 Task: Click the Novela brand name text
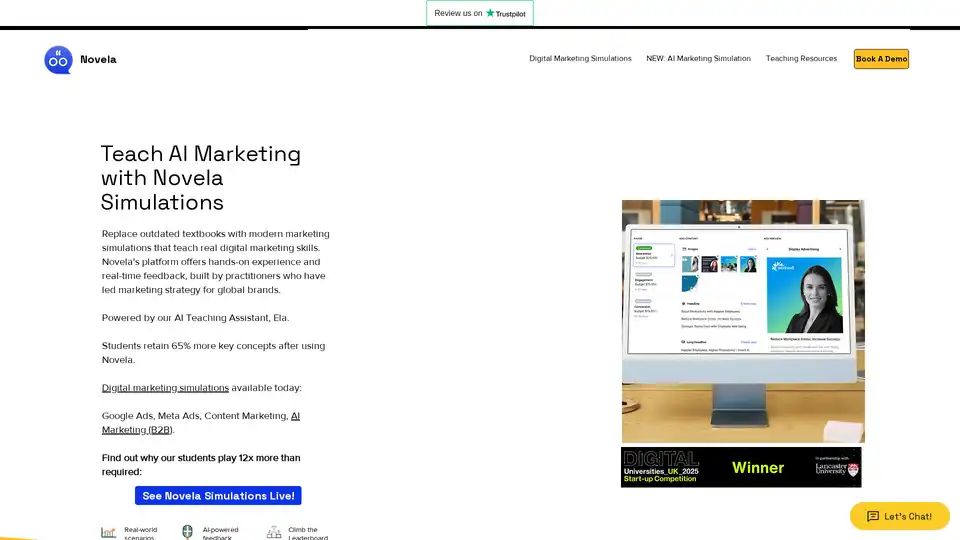point(98,59)
